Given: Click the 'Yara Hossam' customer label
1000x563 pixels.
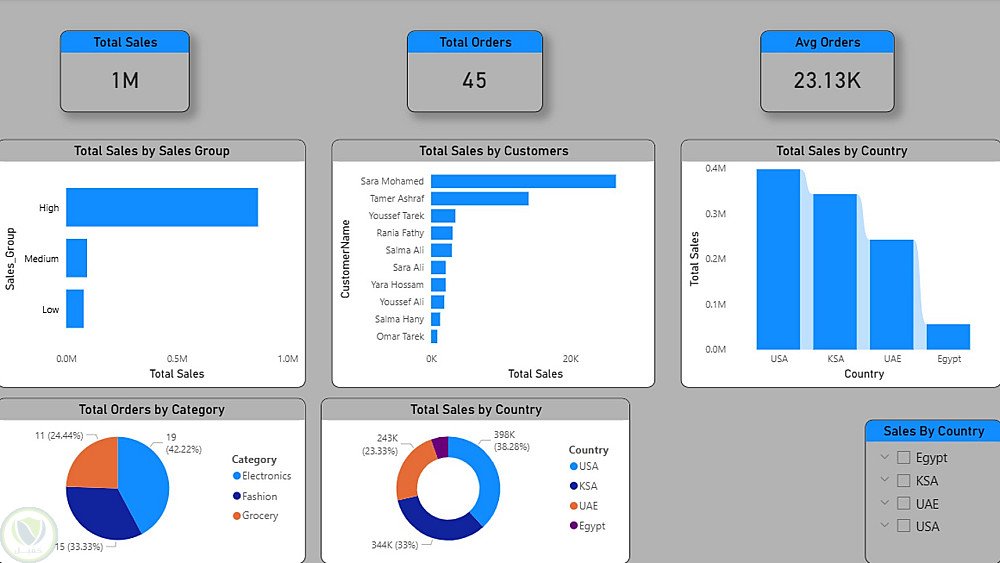Looking at the screenshot, I should (x=397, y=284).
